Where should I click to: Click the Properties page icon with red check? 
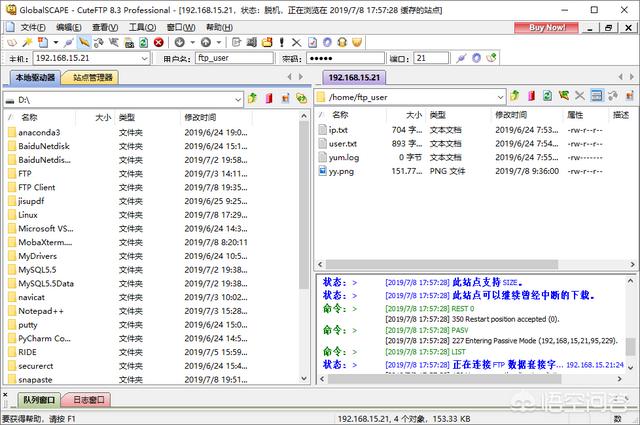(x=312, y=42)
